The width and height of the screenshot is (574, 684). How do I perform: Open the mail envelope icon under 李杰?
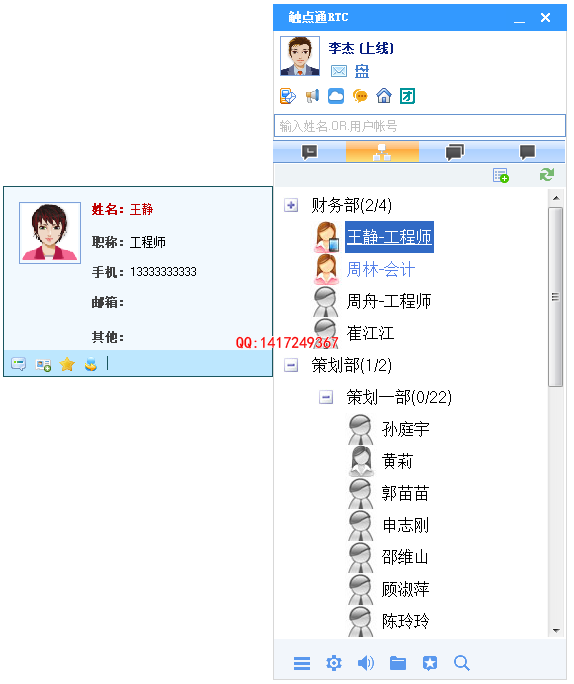point(339,71)
